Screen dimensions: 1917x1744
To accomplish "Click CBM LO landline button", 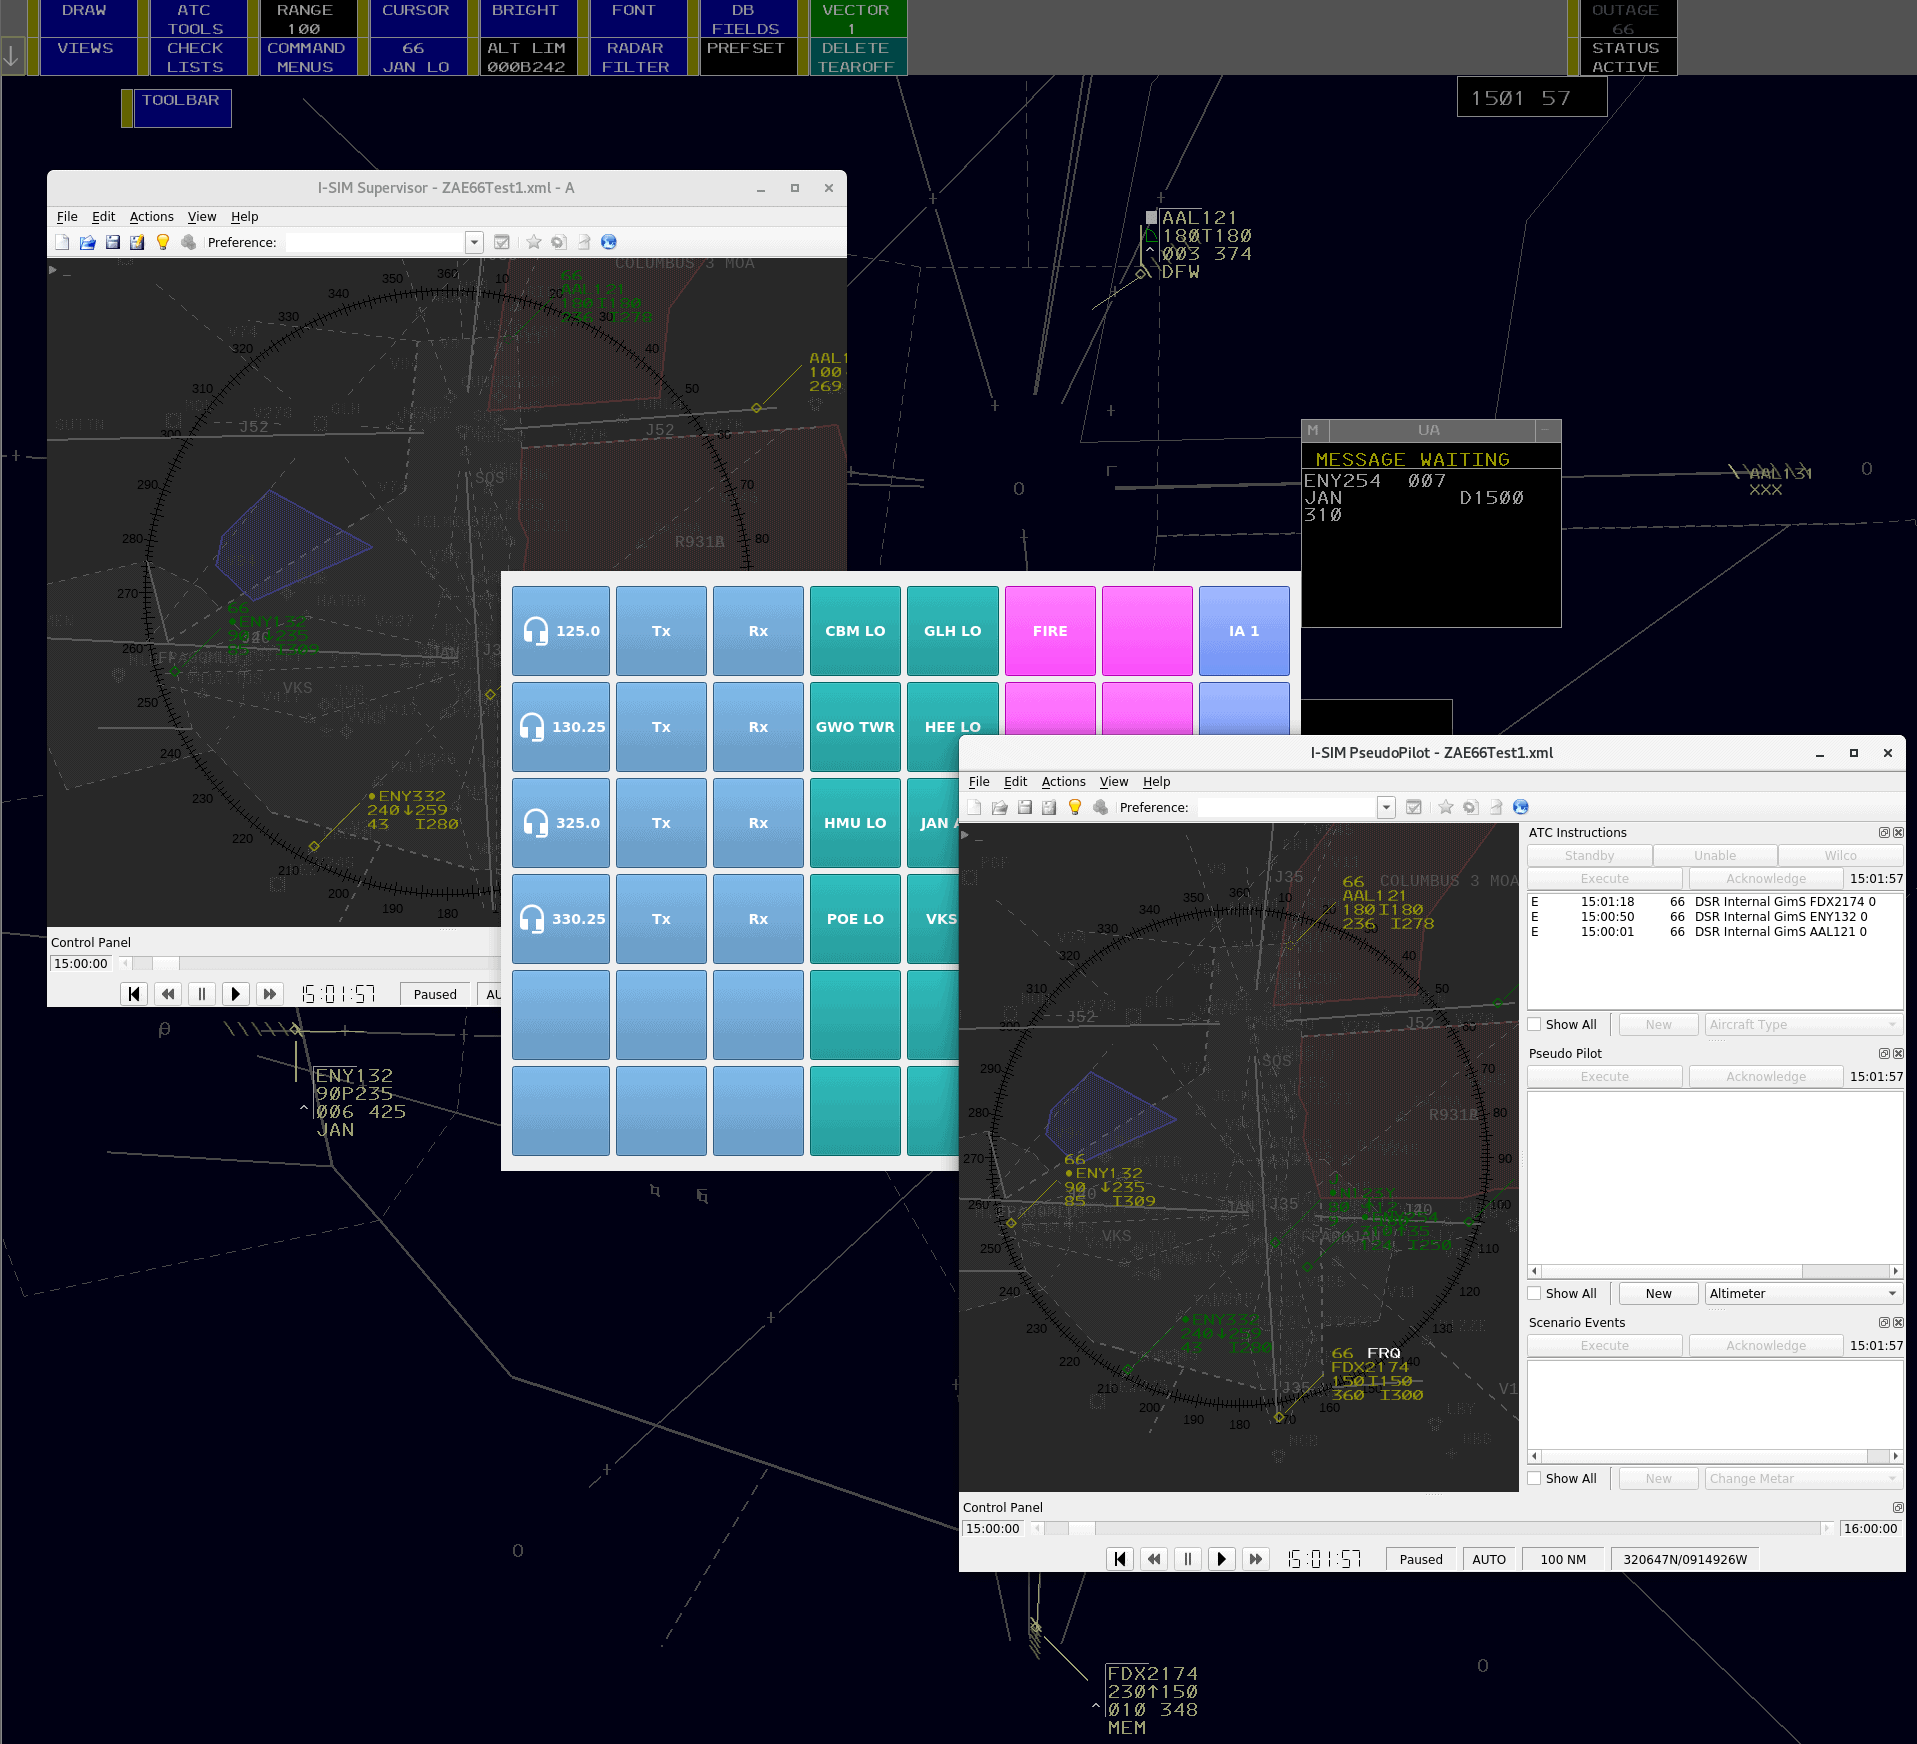I will point(855,631).
